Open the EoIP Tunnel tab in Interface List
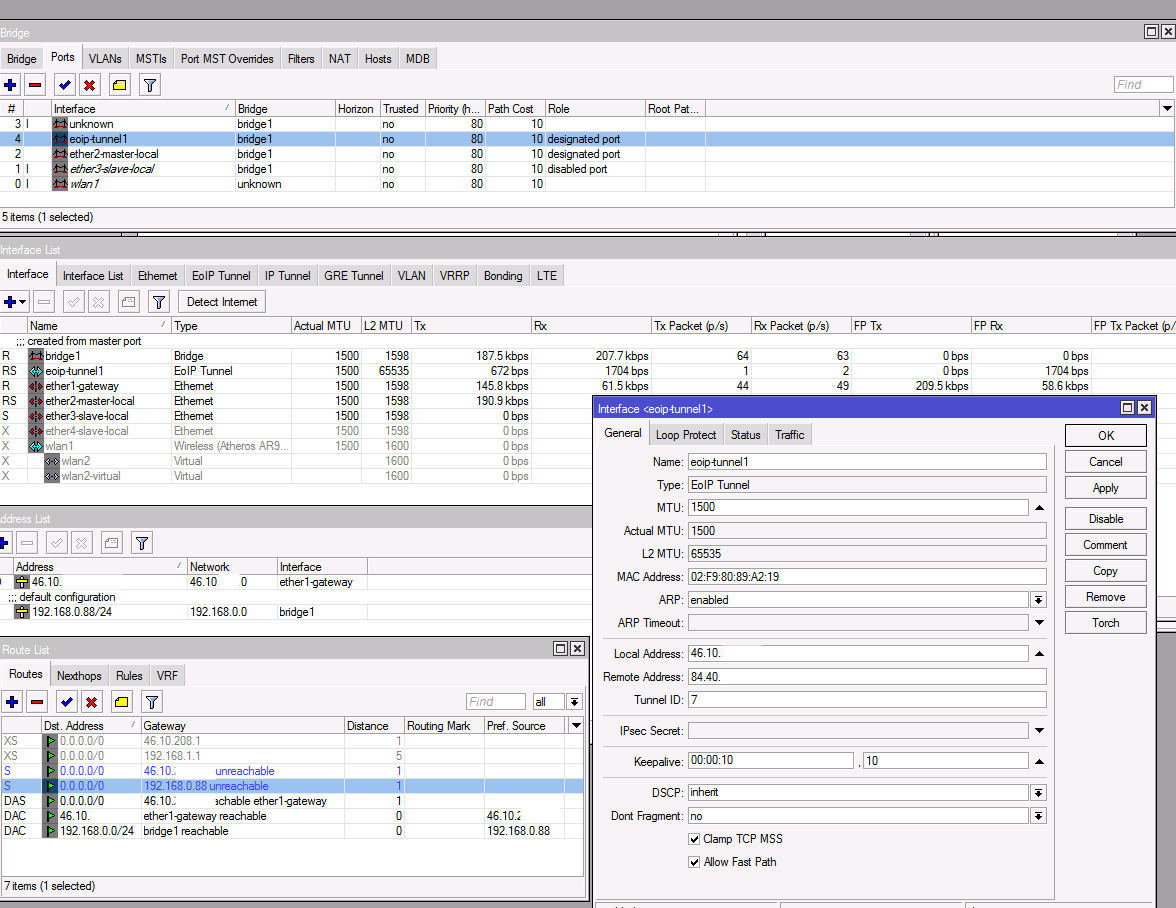Image resolution: width=1176 pixels, height=908 pixels. [221, 276]
